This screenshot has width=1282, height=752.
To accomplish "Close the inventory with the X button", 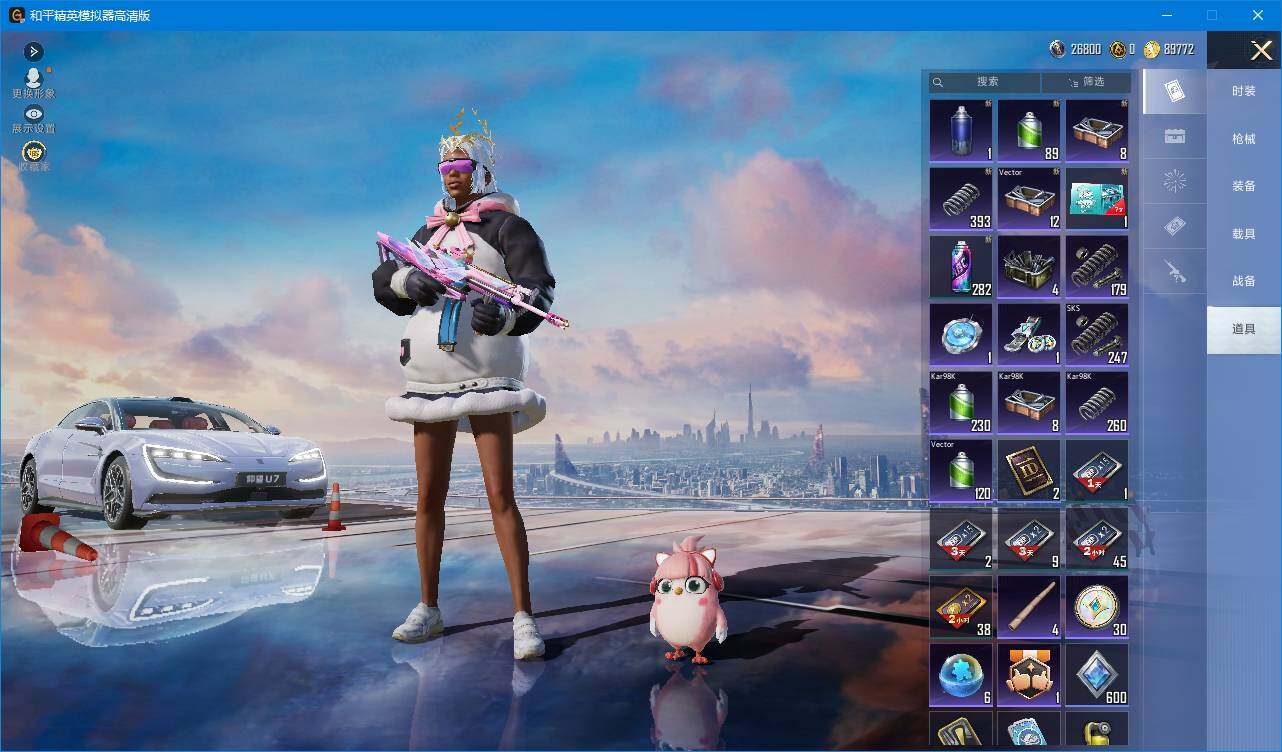I will (x=1261, y=50).
